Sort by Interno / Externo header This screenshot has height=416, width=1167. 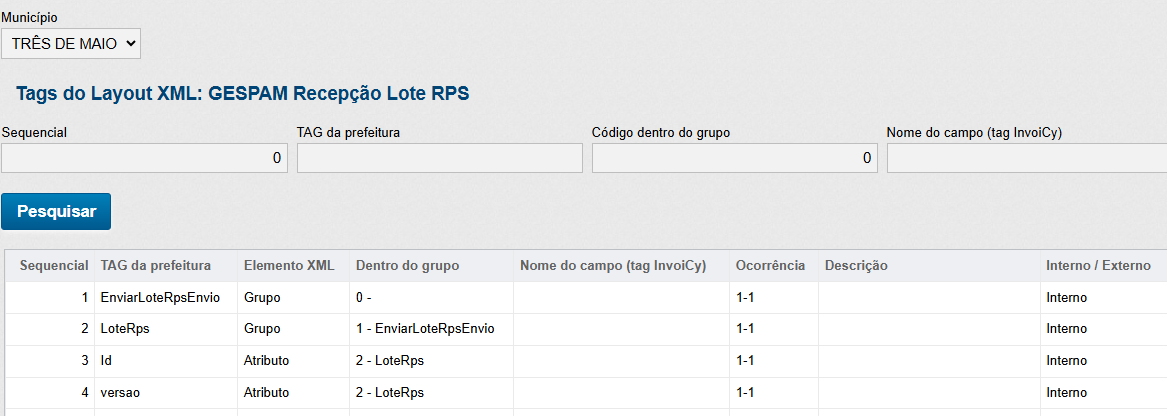pos(1098,266)
